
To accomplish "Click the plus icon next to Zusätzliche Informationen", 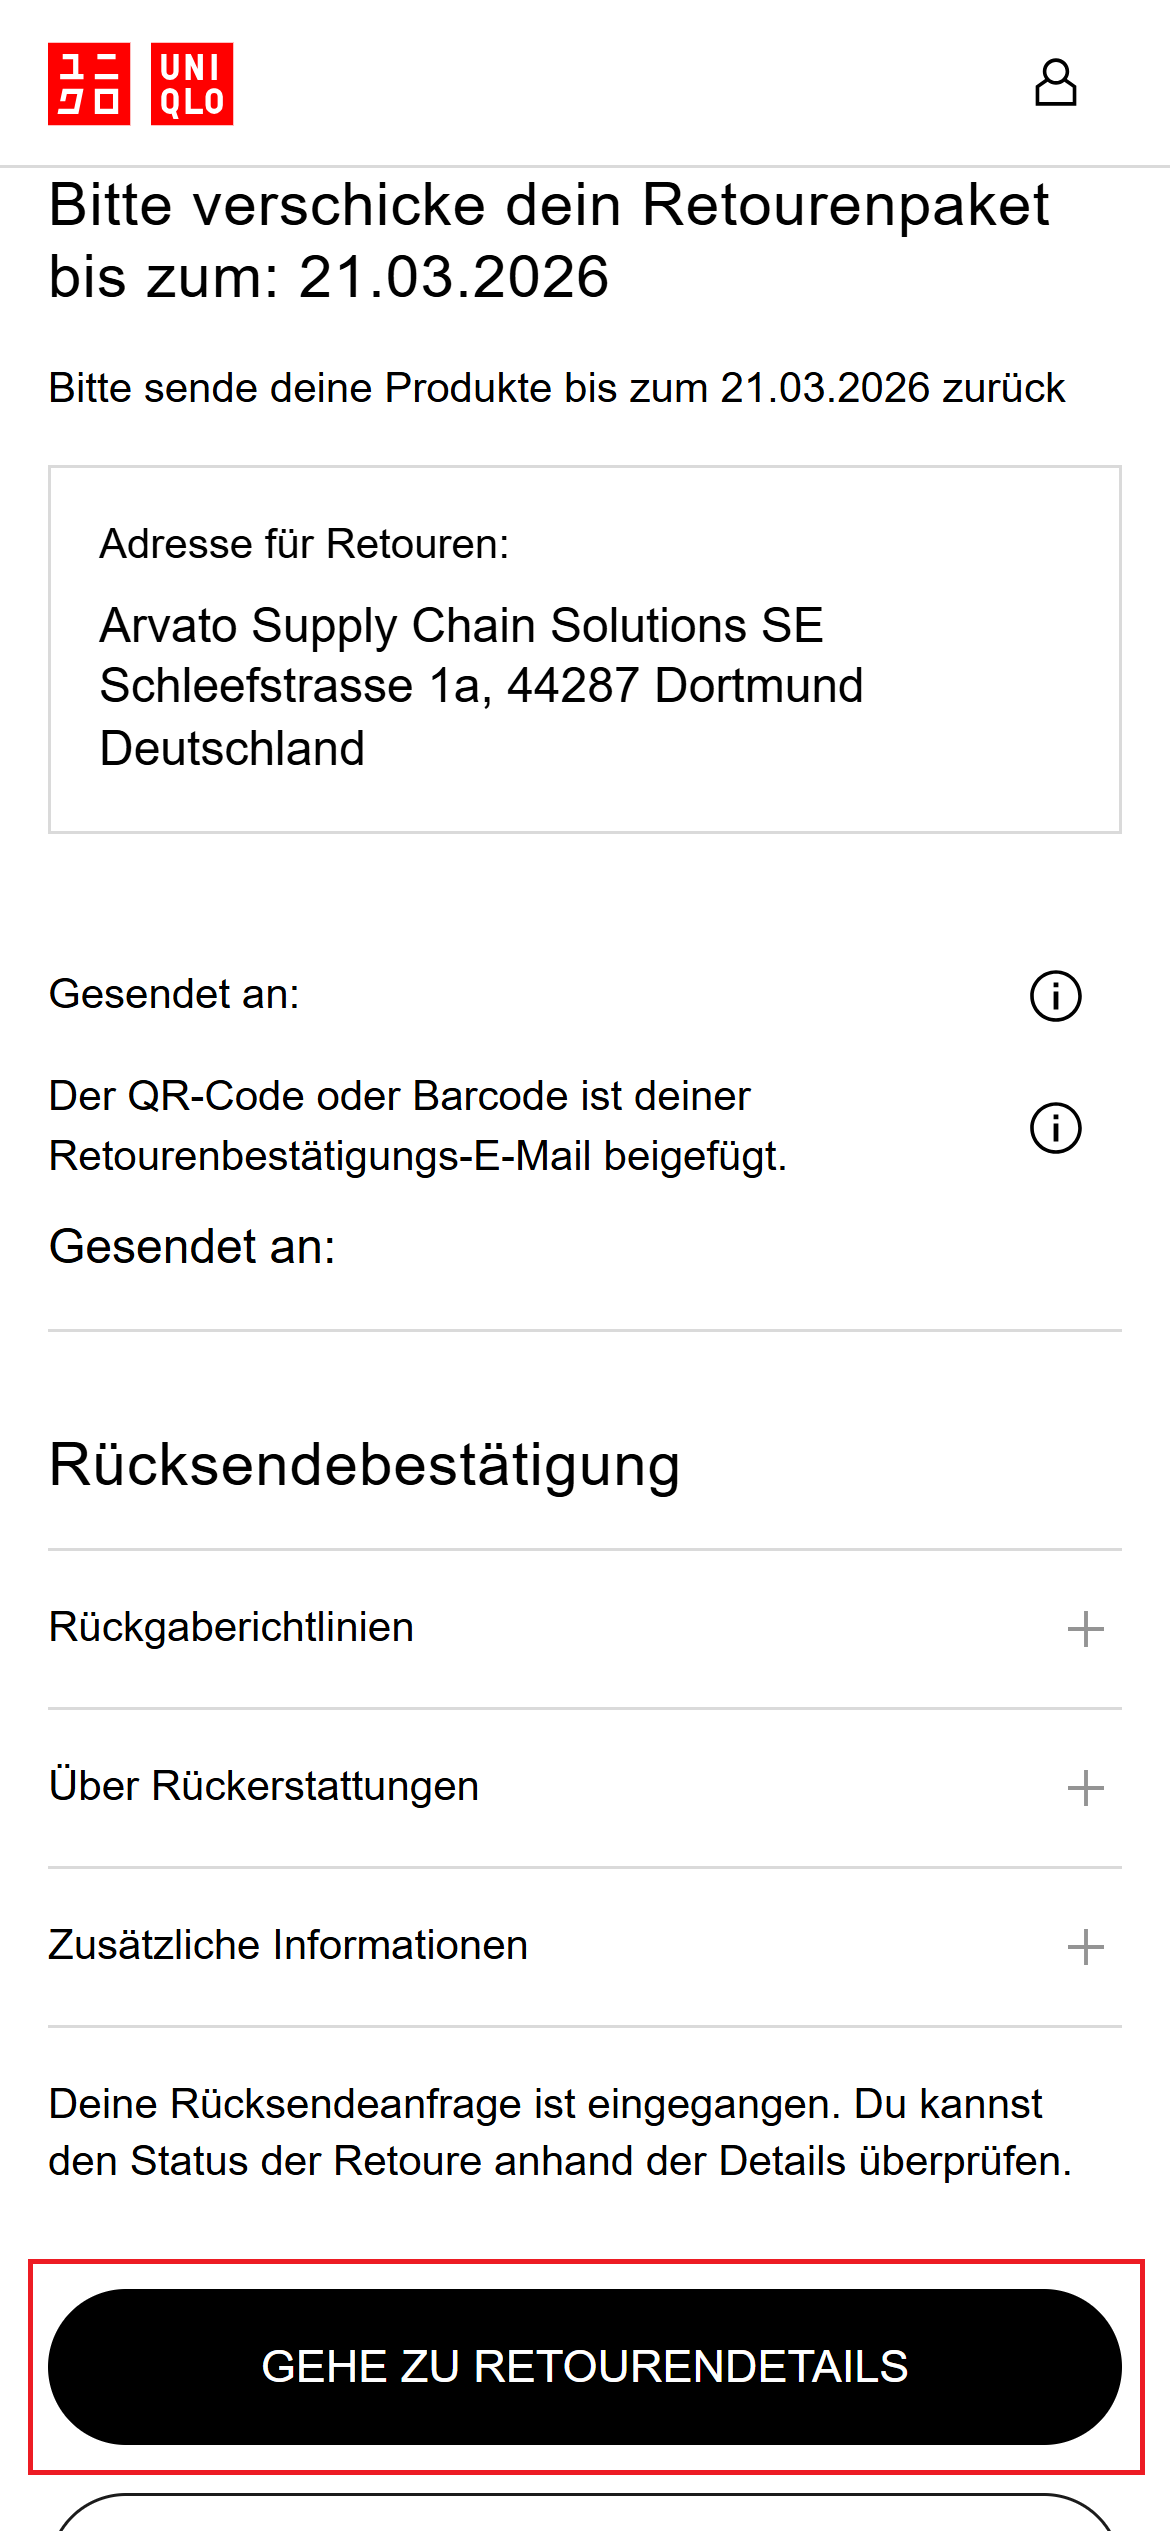I will coord(1085,1947).
